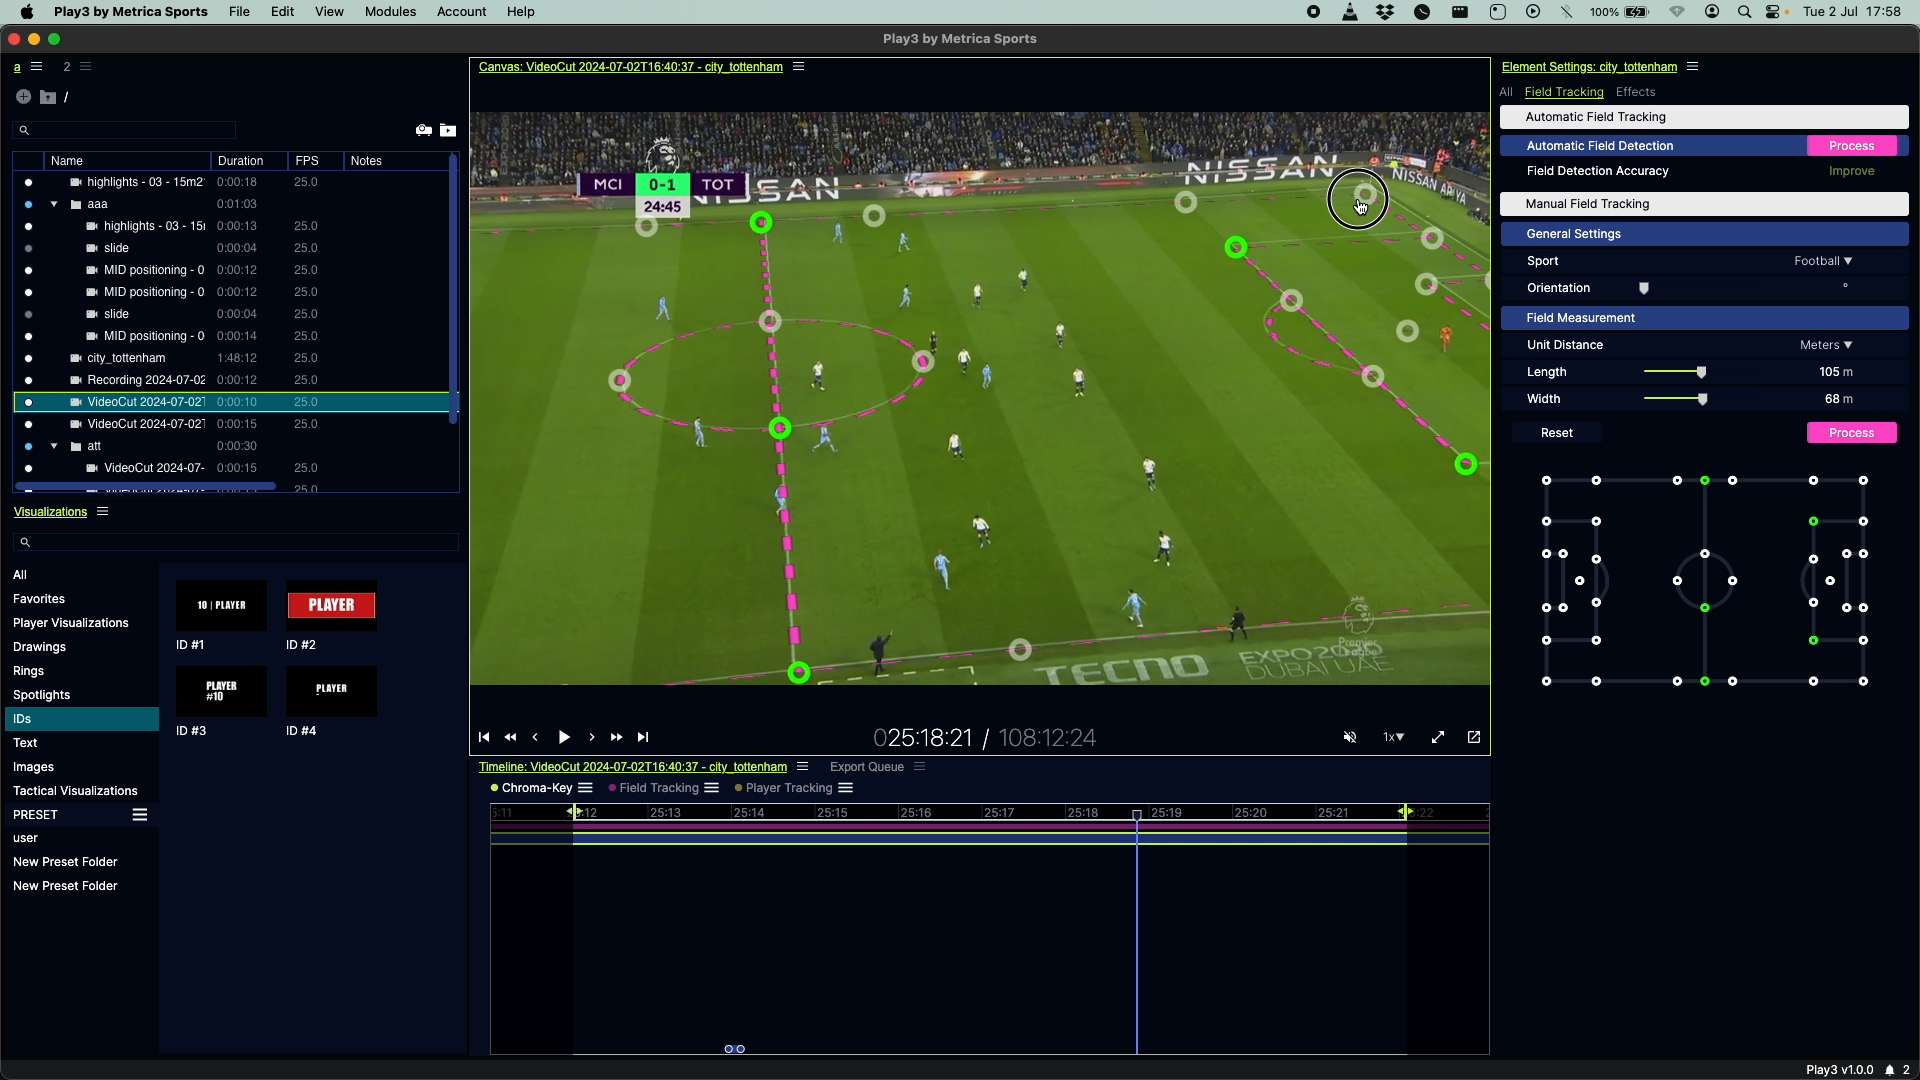Open the Unit Distance Meters dropdown
Image resolution: width=1920 pixels, height=1080 pixels.
coord(1826,345)
